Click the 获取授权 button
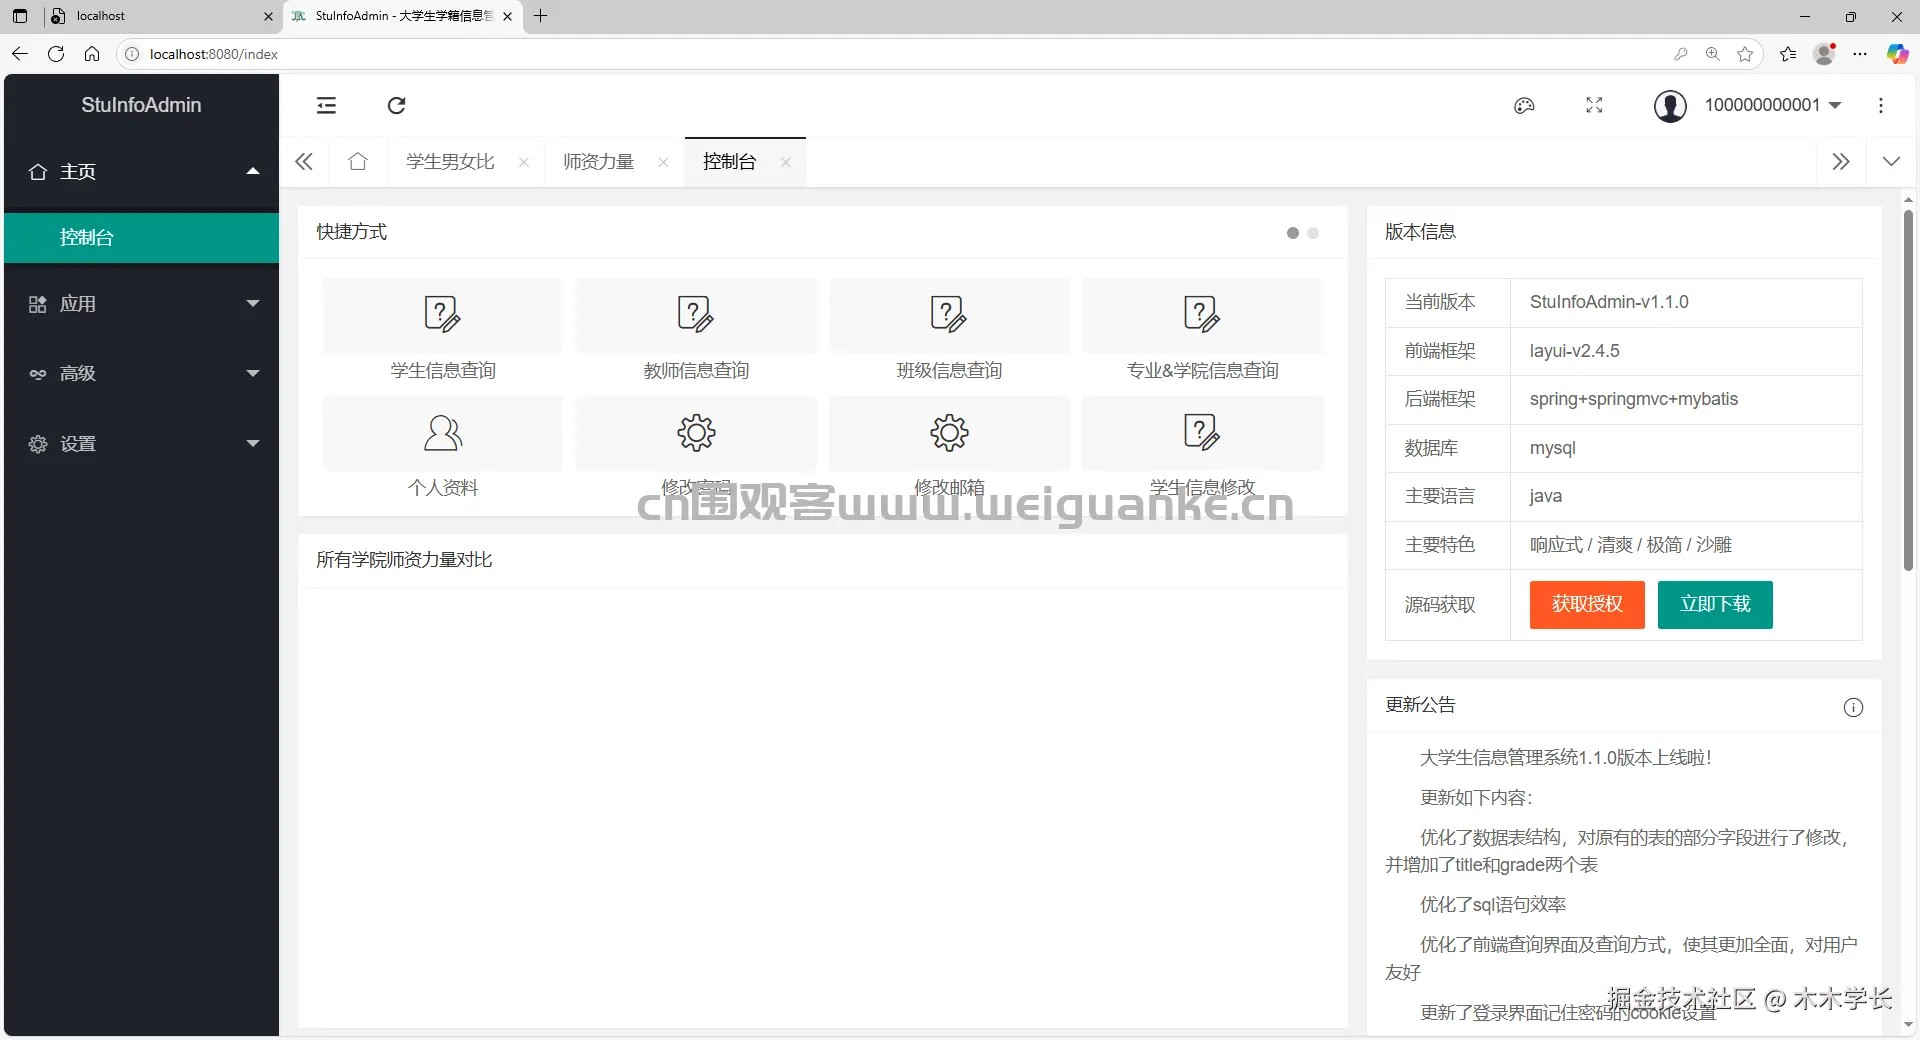Image resolution: width=1920 pixels, height=1040 pixels. 1585,605
